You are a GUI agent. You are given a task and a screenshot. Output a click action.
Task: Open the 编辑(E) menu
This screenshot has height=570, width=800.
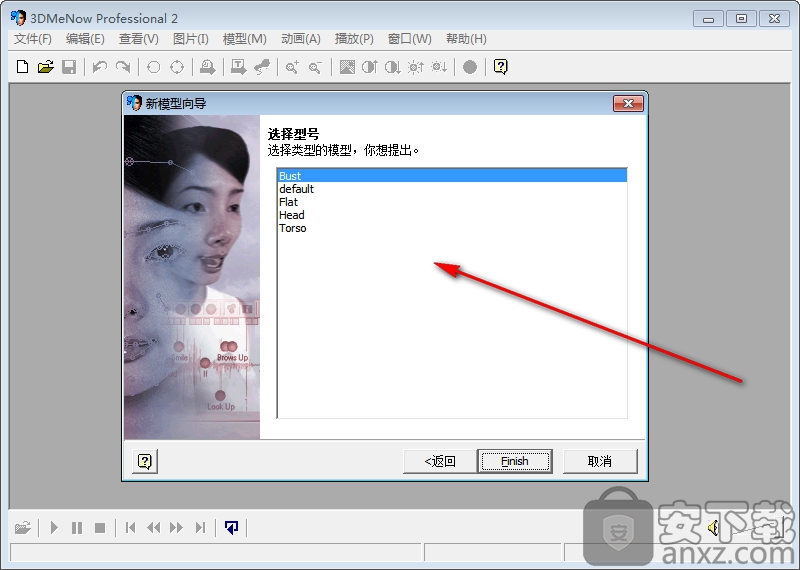tap(85, 39)
